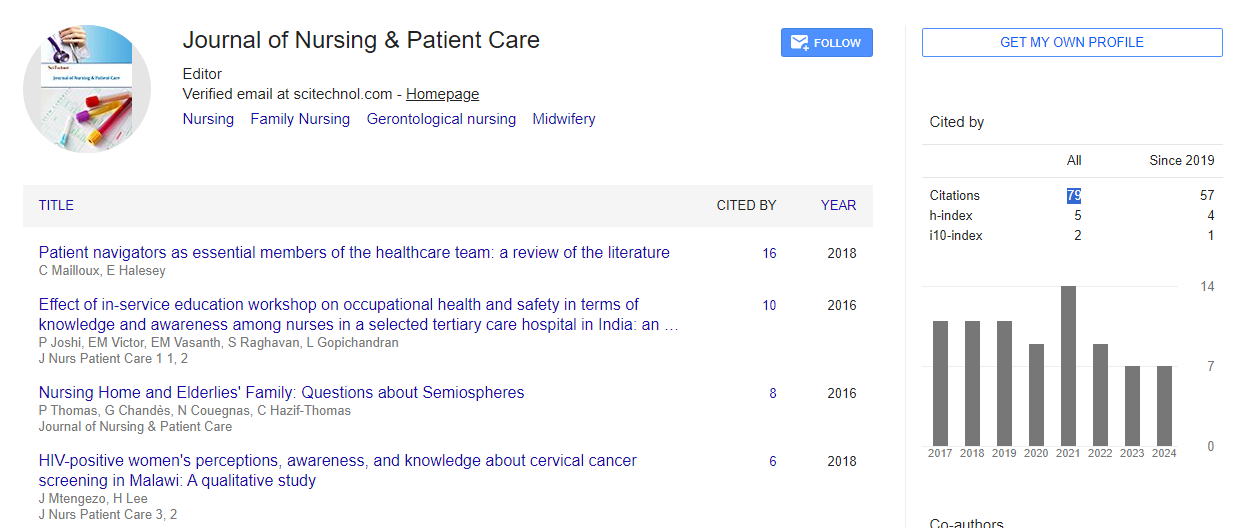Open the Homepage link
The image size is (1256, 528).
tap(442, 94)
